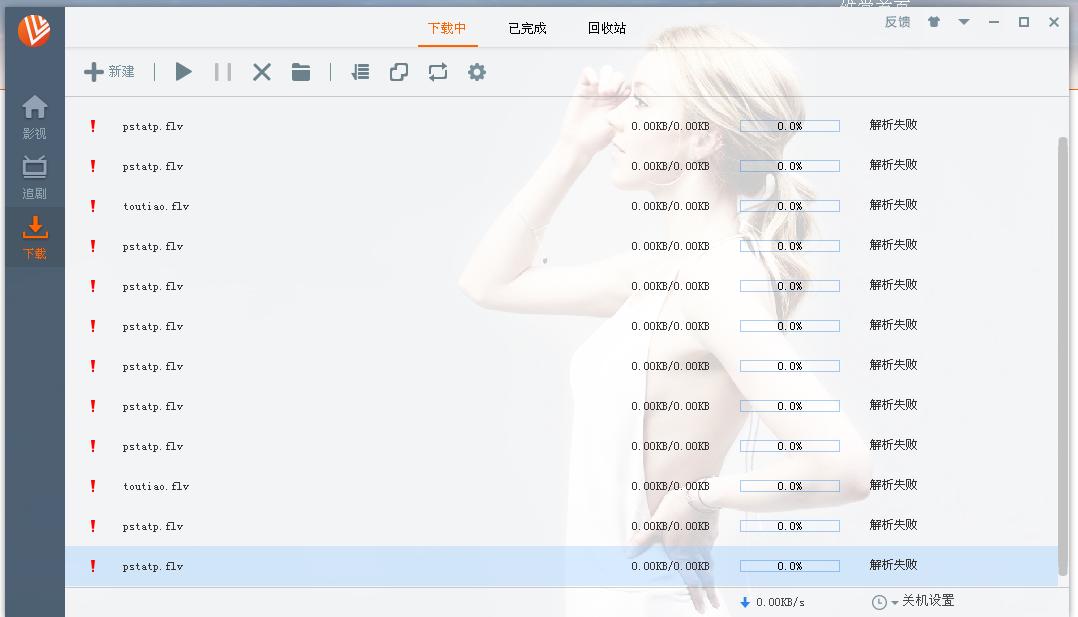Screen dimensions: 1078x617
Task: Expand the title bar dropdown menu arrow
Action: click(964, 22)
